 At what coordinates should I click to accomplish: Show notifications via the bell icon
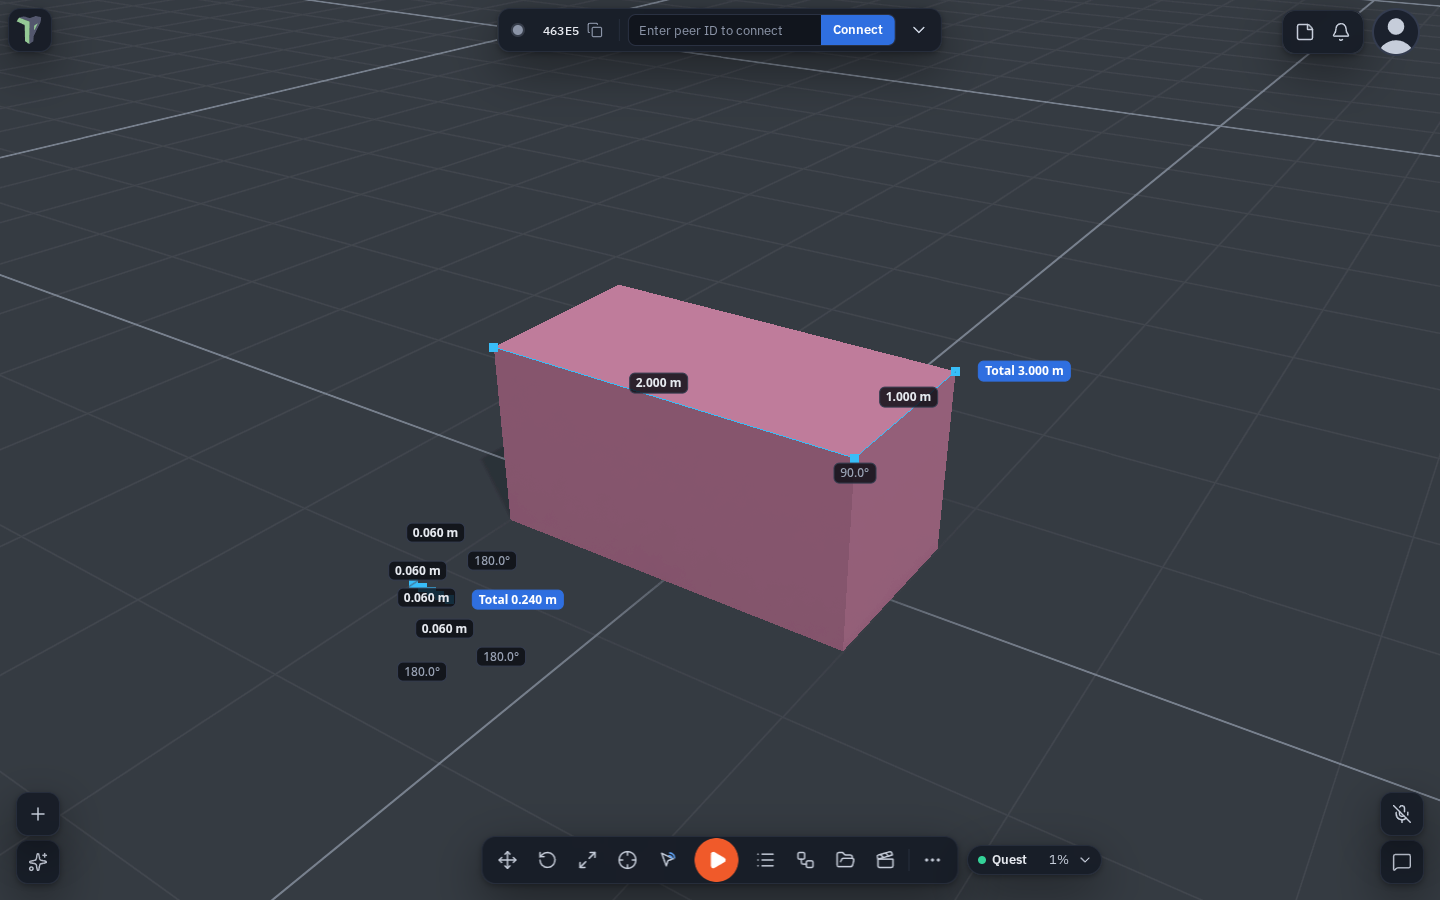1341,32
